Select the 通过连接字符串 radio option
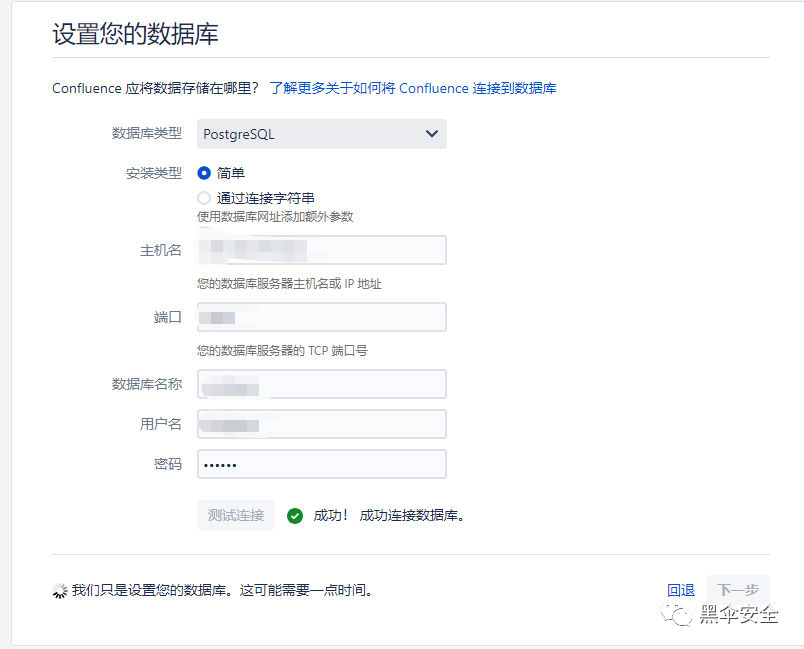804x649 pixels. [x=204, y=198]
